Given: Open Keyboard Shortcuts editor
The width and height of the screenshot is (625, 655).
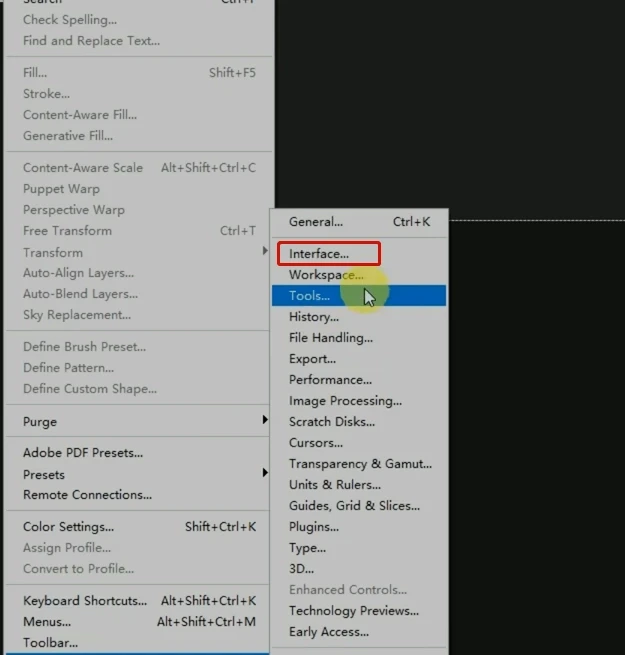Looking at the screenshot, I should (x=85, y=601).
